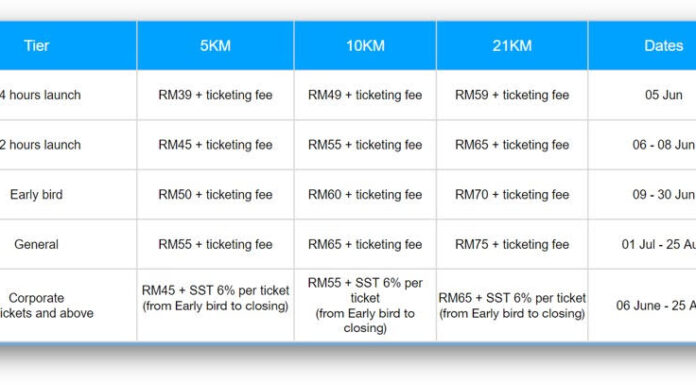Click the Corporate tier cell
696x385 pixels.
click(x=68, y=306)
